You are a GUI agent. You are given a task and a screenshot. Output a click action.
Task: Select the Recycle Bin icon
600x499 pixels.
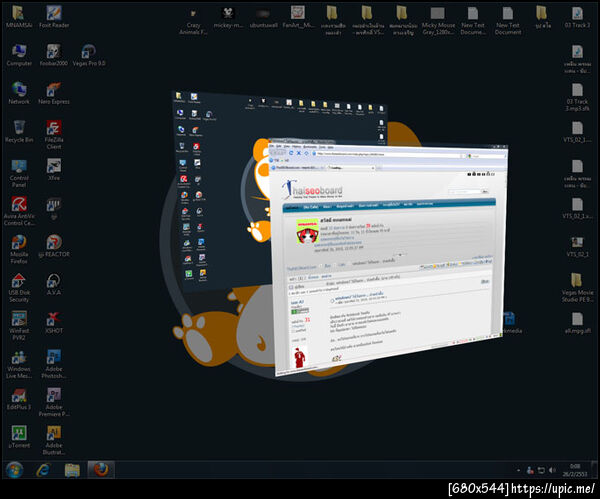(x=19, y=132)
